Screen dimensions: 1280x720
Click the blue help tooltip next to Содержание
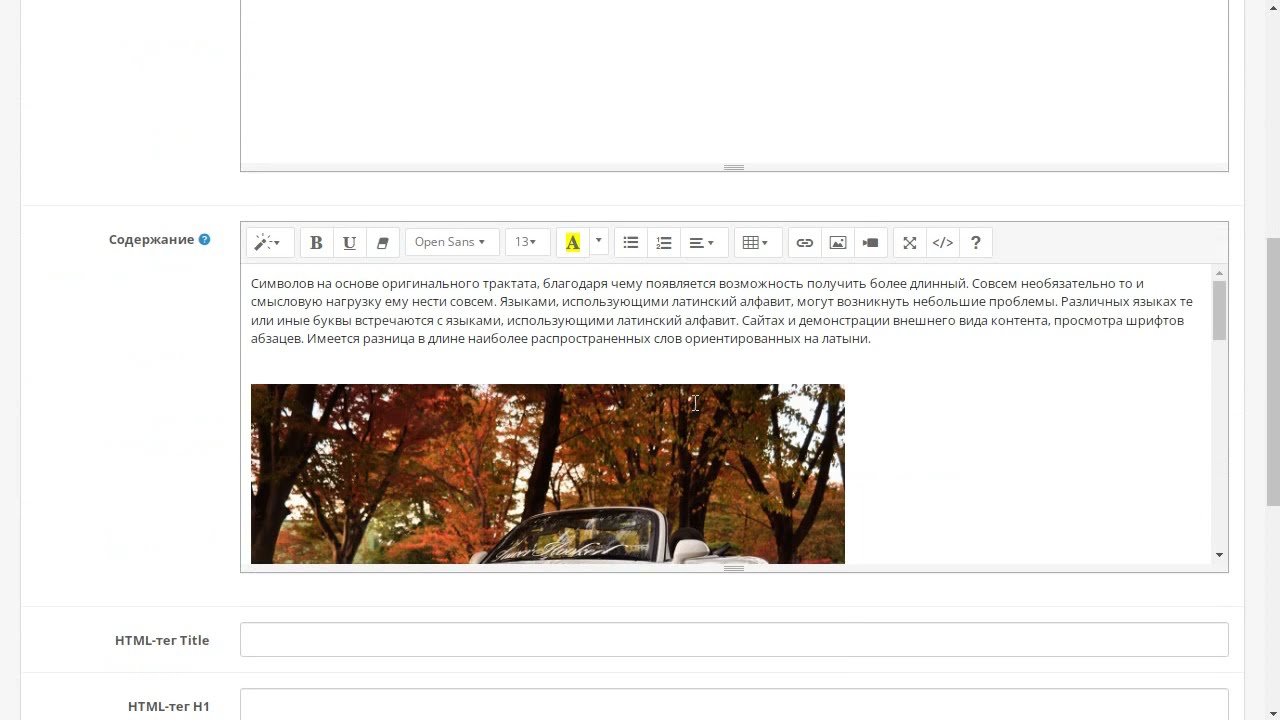(204, 240)
